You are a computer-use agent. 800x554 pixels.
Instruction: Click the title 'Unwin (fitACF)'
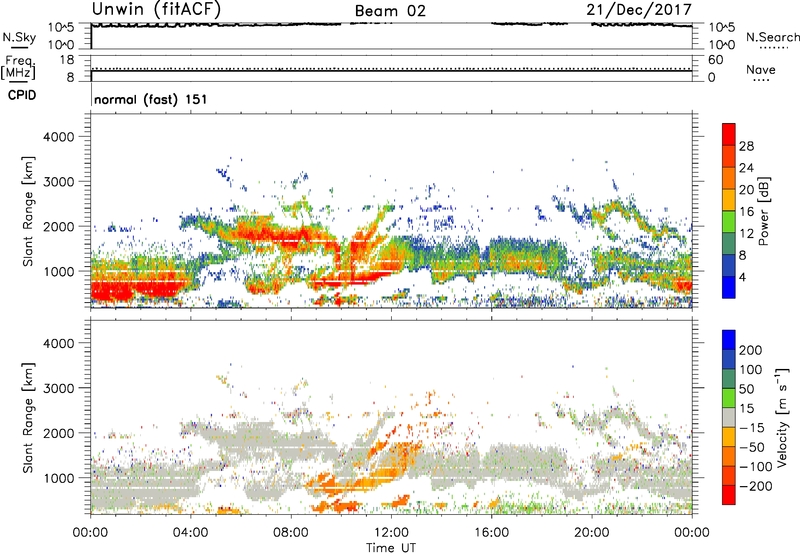pyautogui.click(x=156, y=10)
